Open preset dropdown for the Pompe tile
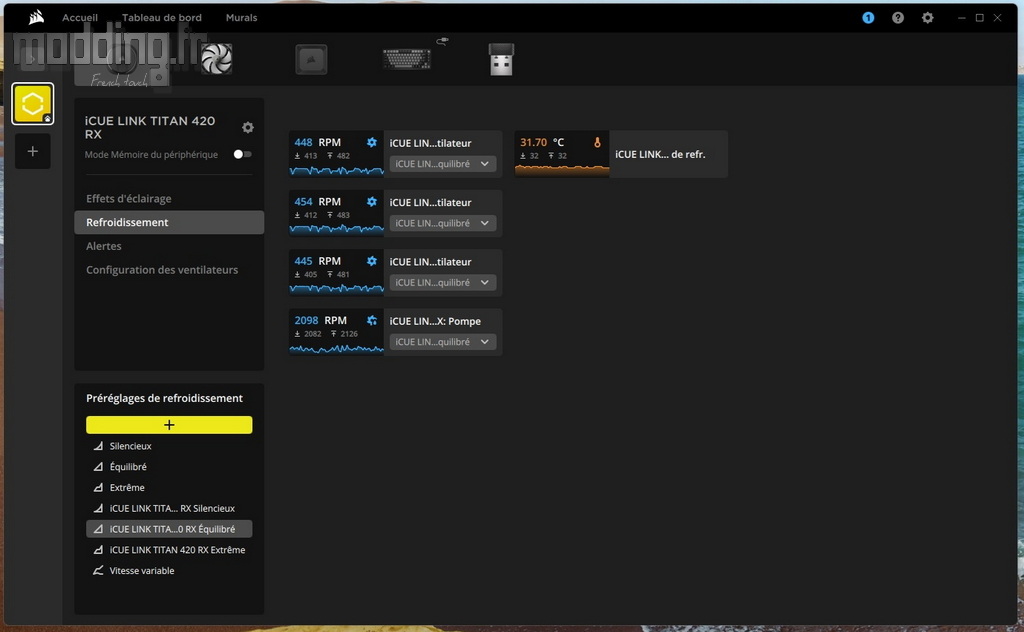The width and height of the screenshot is (1024, 632). click(443, 342)
